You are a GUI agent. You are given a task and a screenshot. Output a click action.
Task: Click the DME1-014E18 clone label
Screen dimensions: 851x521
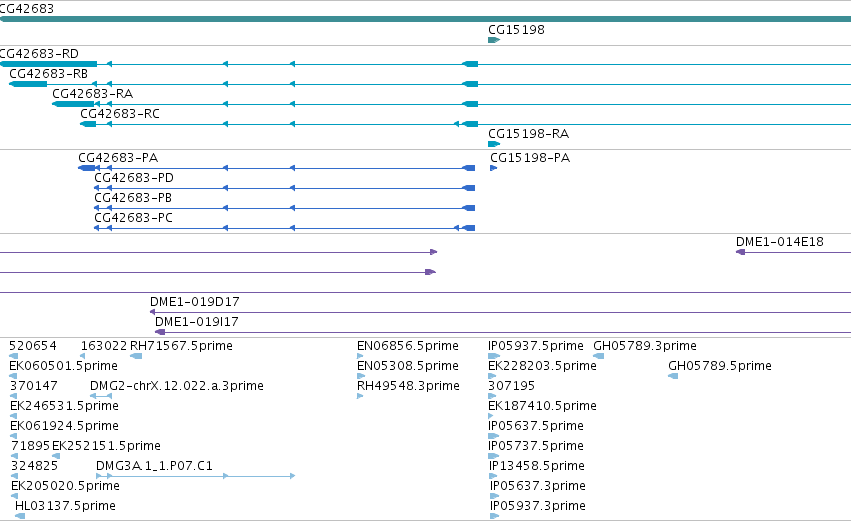[x=780, y=242]
